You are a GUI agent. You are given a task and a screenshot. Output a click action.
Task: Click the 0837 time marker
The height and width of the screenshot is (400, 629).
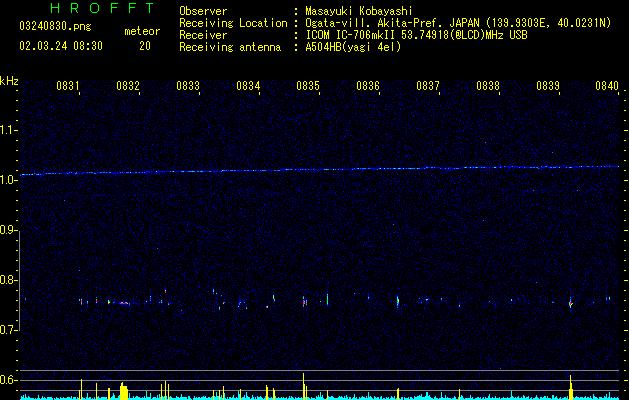tap(428, 85)
